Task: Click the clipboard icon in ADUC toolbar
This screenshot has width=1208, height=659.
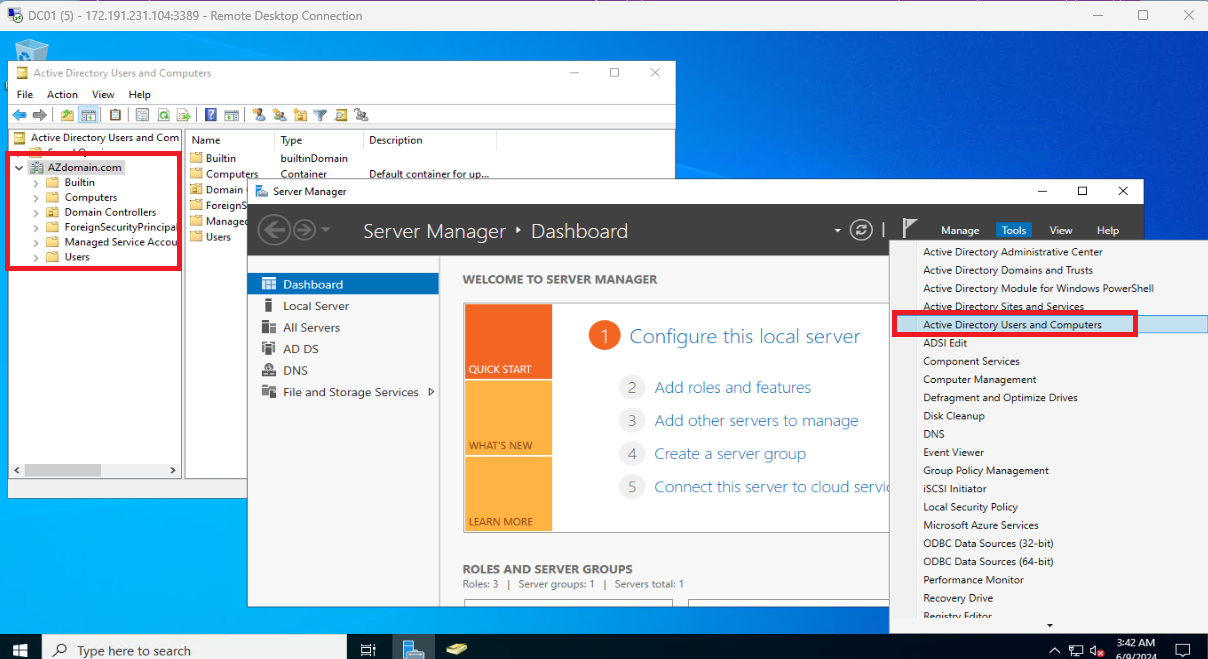Action: [115, 115]
